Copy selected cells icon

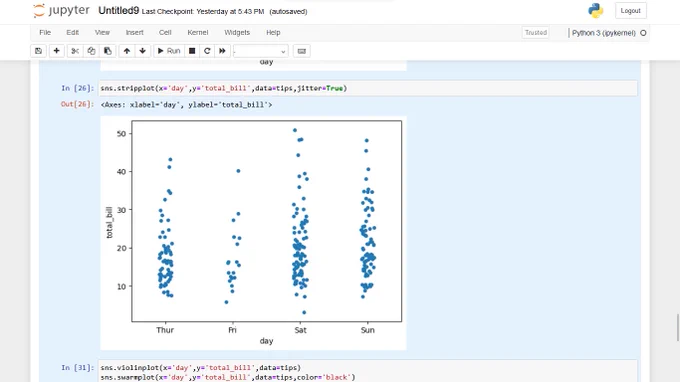pos(91,51)
